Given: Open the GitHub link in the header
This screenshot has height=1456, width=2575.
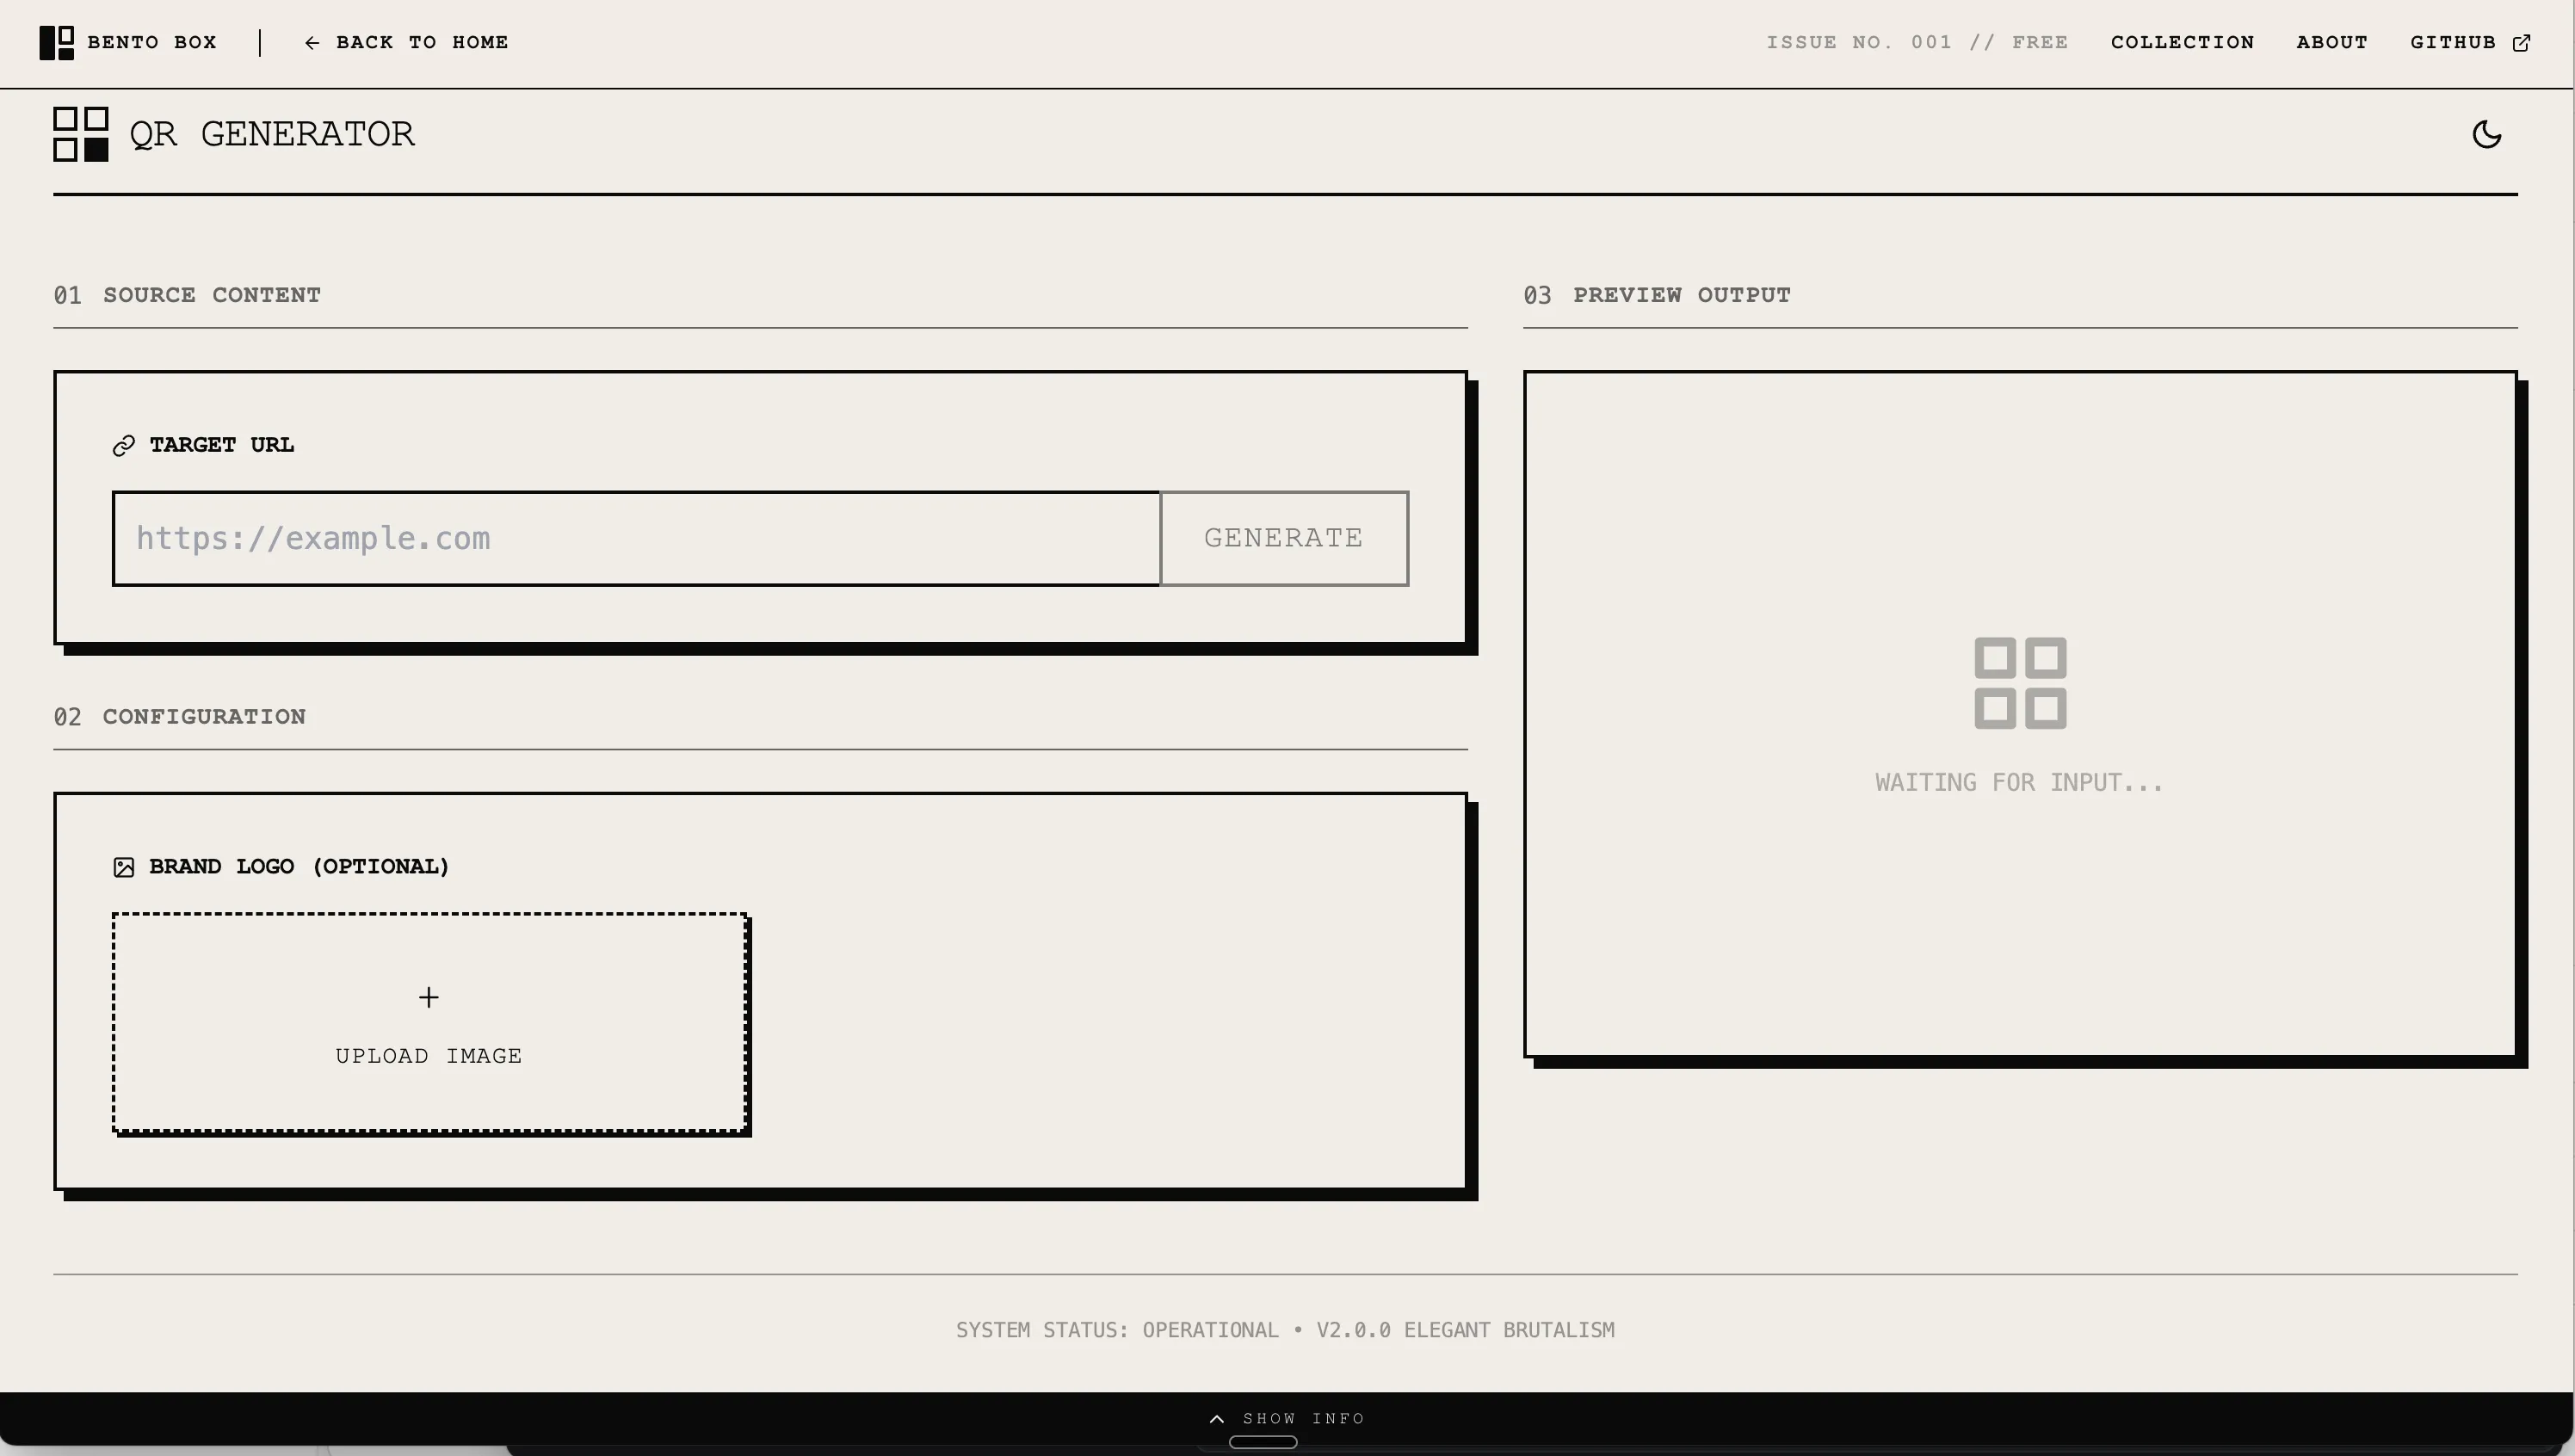Looking at the screenshot, I should [x=2452, y=43].
